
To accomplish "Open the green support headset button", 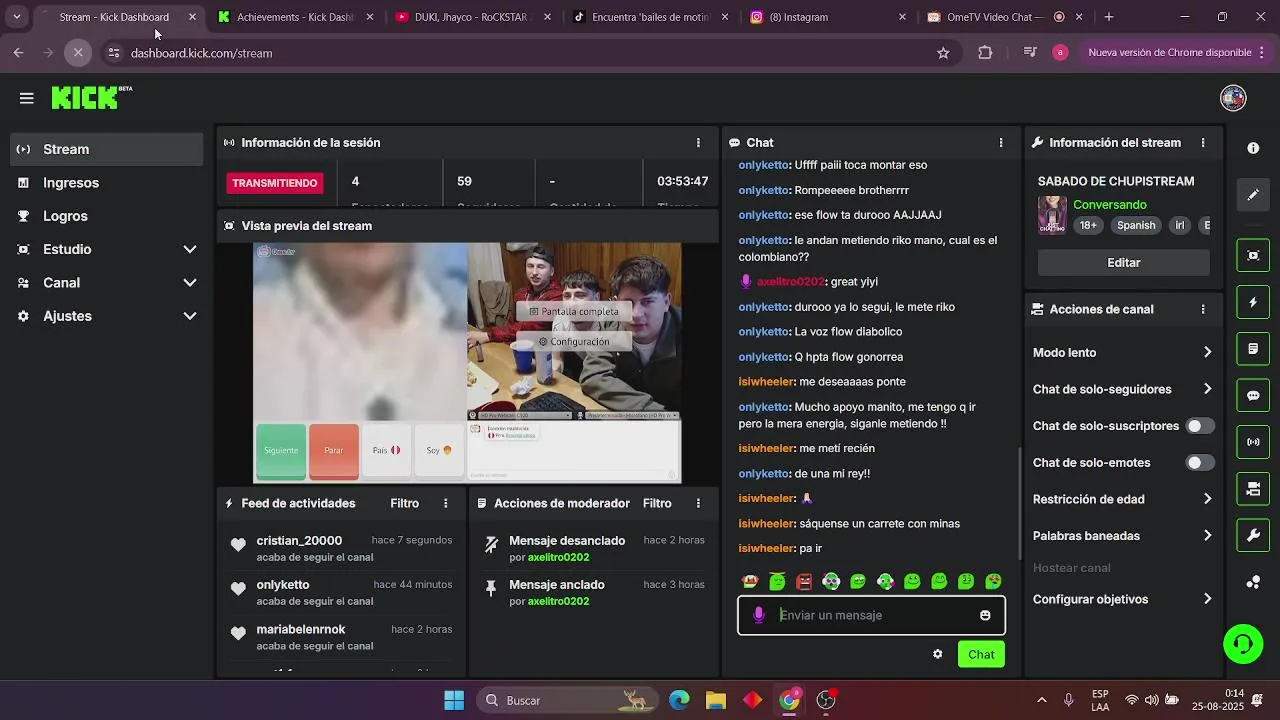I will (x=1243, y=643).
